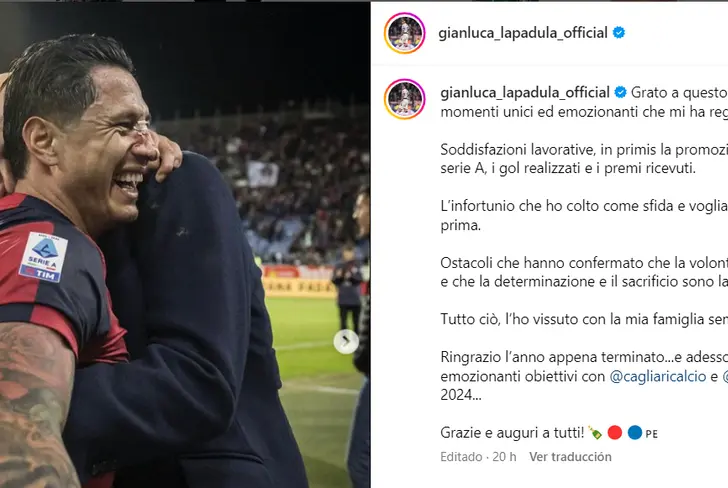
Task: Click verified badge beside the header username
Action: [x=618, y=33]
